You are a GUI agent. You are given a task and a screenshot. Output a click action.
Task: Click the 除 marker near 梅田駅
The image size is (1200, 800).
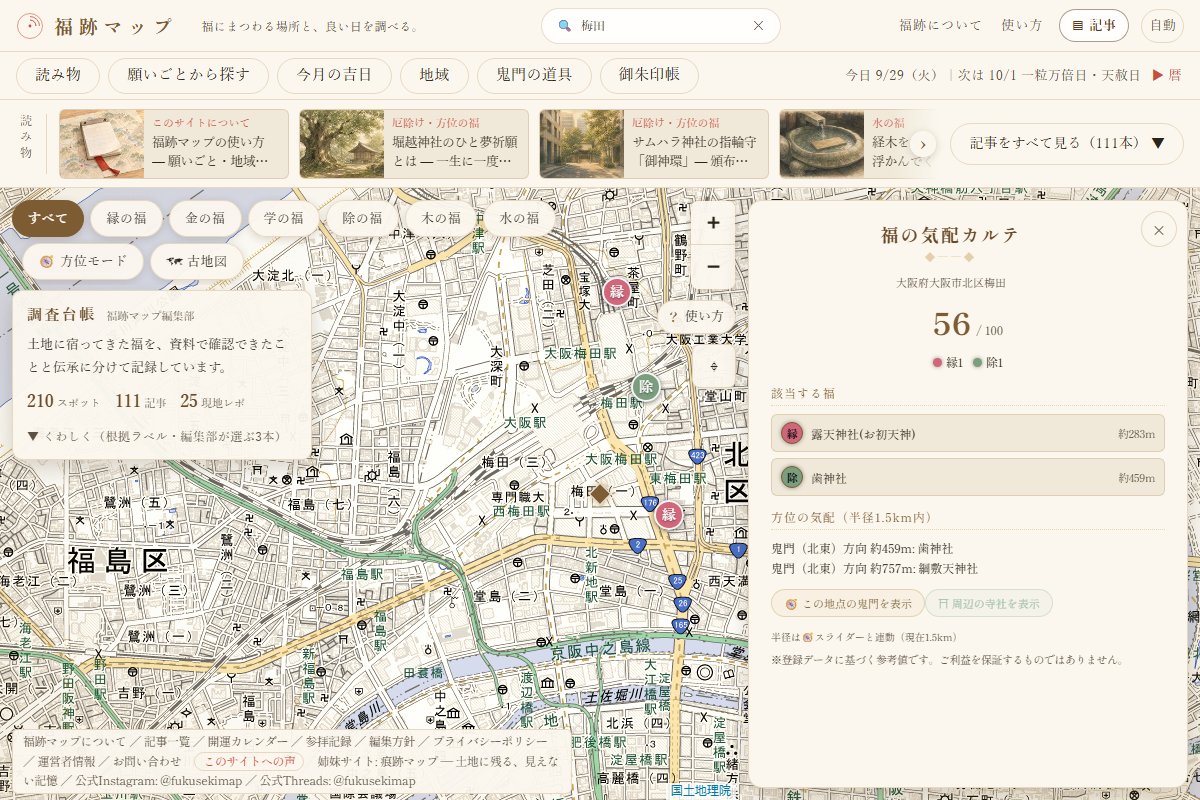tap(646, 387)
